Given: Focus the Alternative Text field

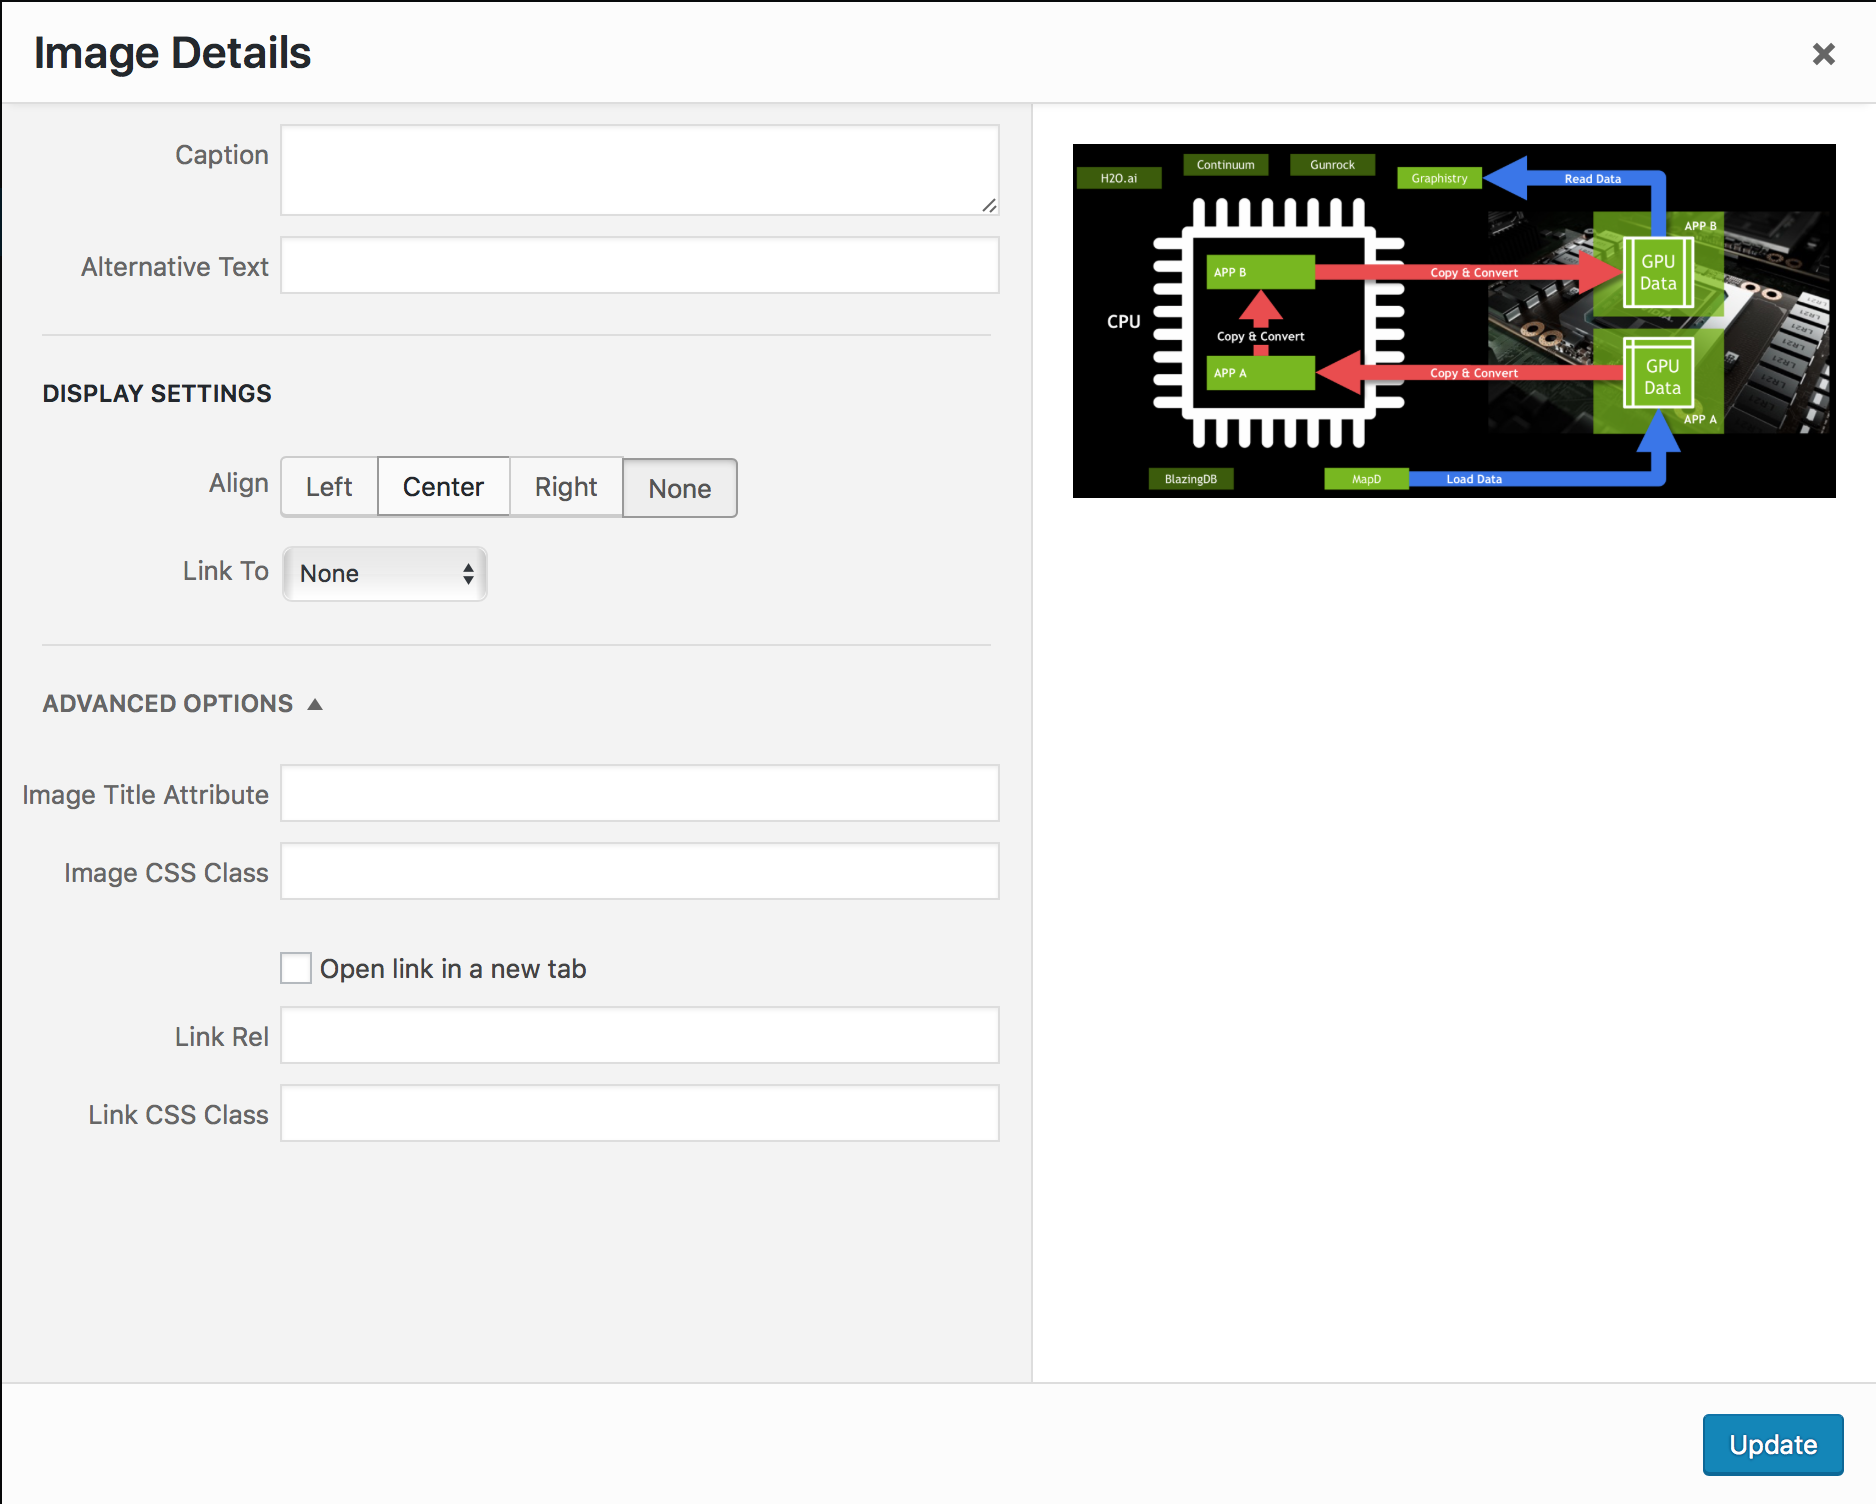Looking at the screenshot, I should [639, 265].
